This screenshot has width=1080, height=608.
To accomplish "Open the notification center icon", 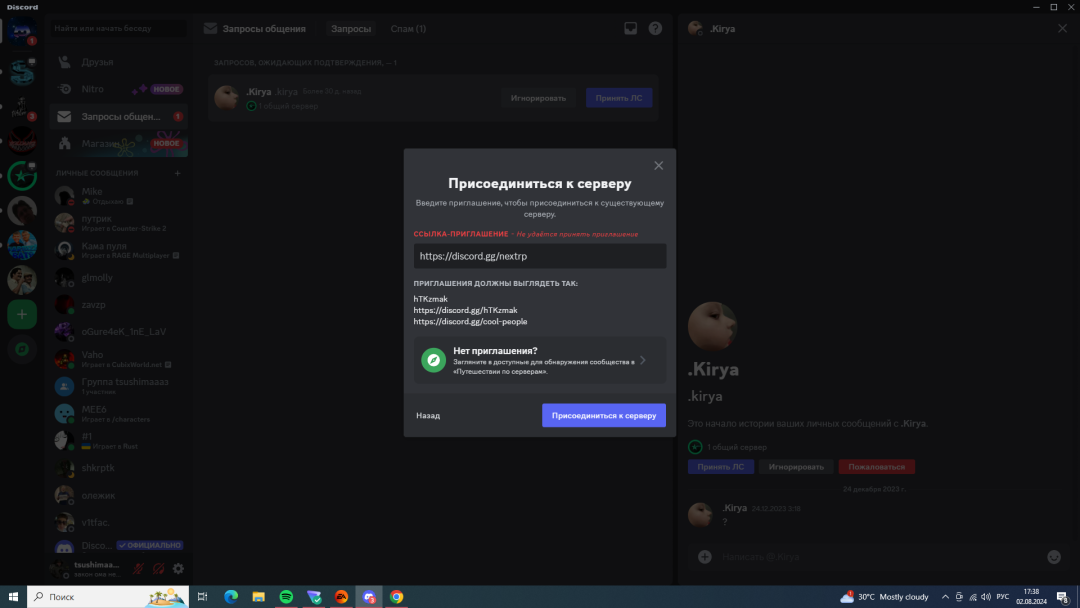I will [1063, 597].
